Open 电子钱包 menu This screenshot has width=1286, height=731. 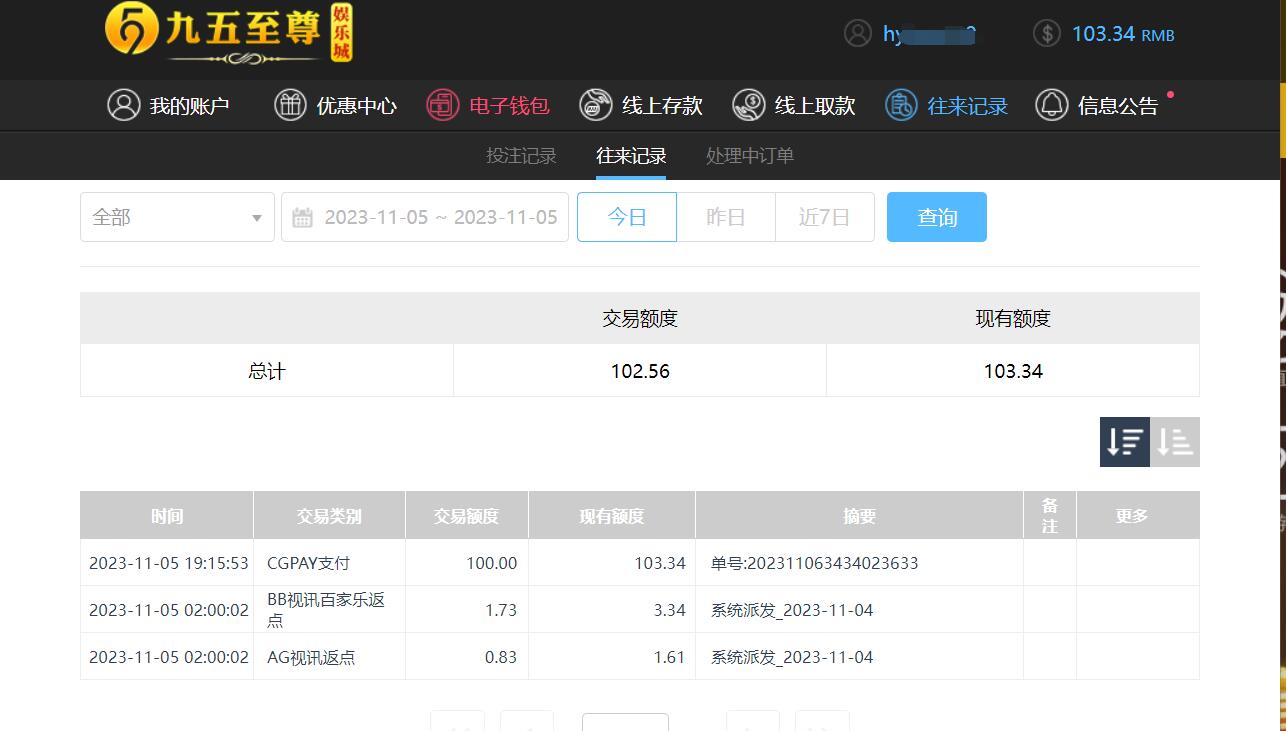click(510, 106)
